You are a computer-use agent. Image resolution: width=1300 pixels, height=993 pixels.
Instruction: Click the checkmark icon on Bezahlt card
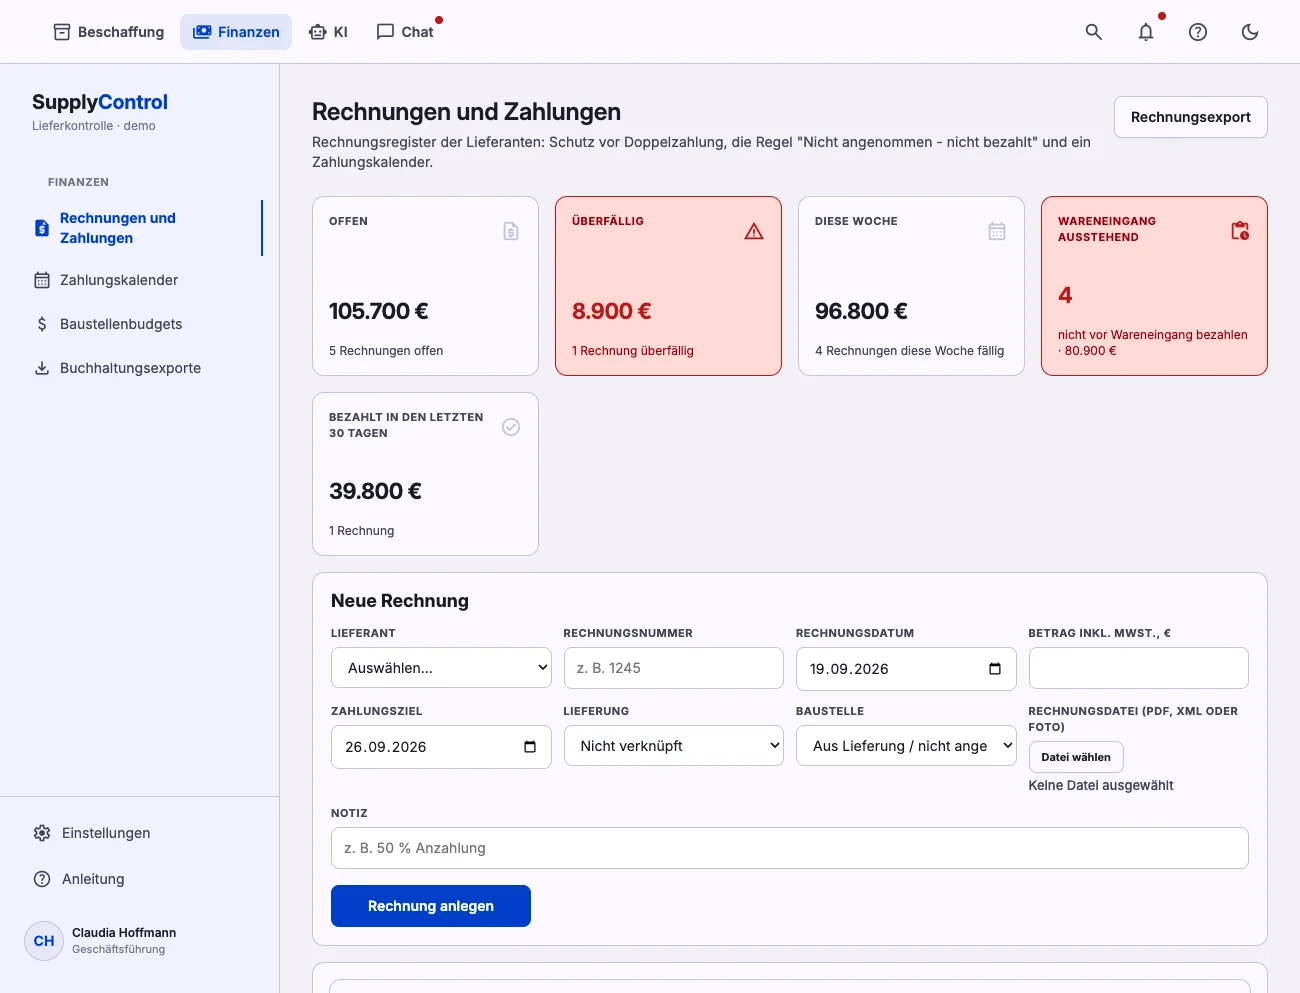click(x=511, y=427)
